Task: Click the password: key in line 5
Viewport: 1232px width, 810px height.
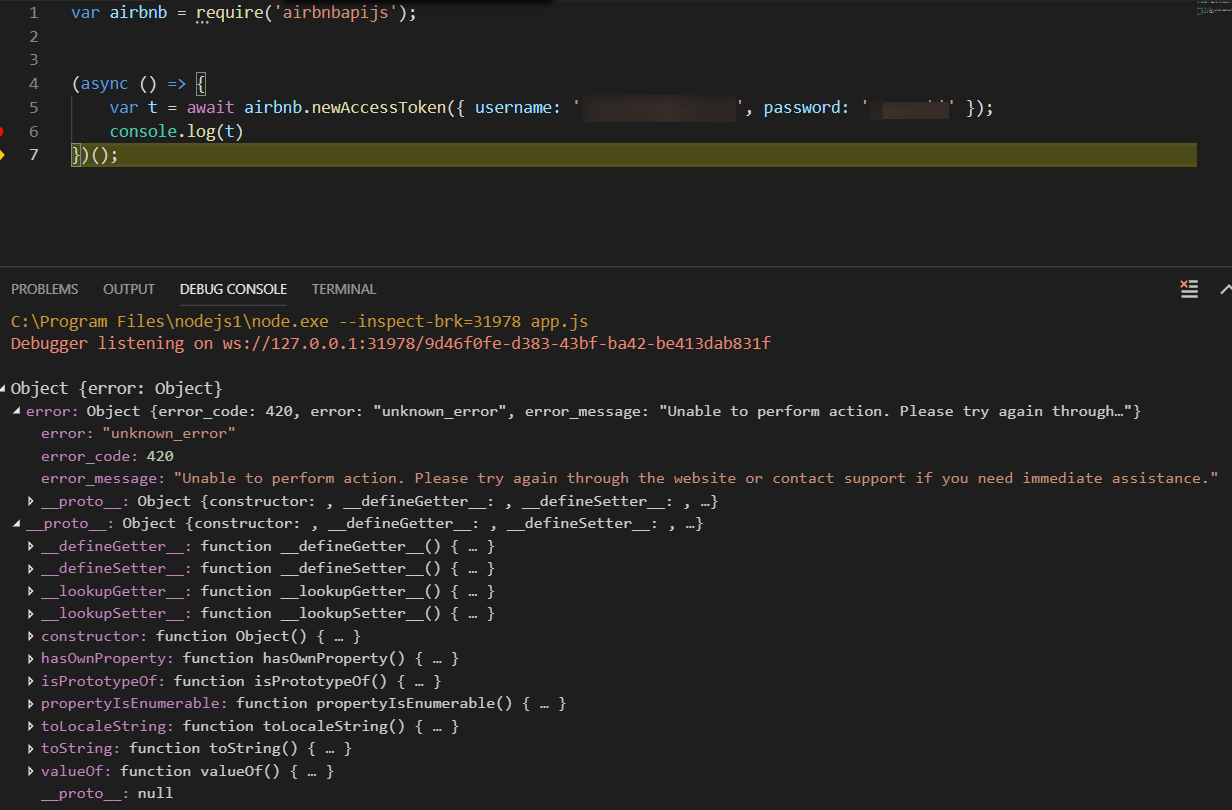Action: [807, 107]
